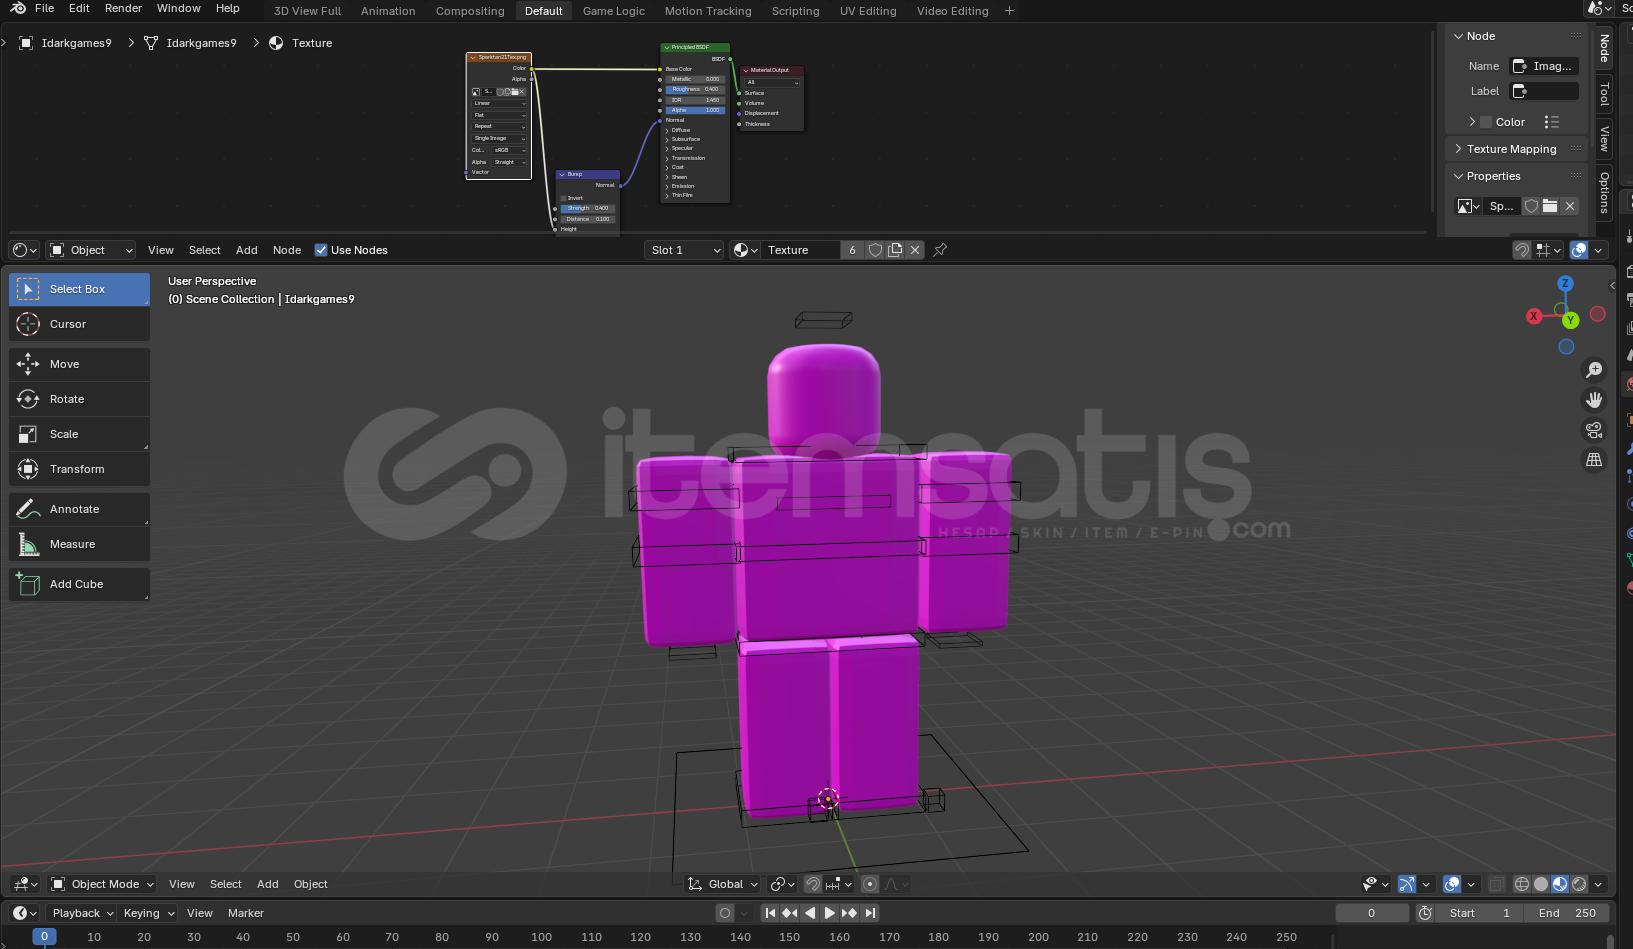
Task: Choose the Rotate tool
Action: click(80, 399)
